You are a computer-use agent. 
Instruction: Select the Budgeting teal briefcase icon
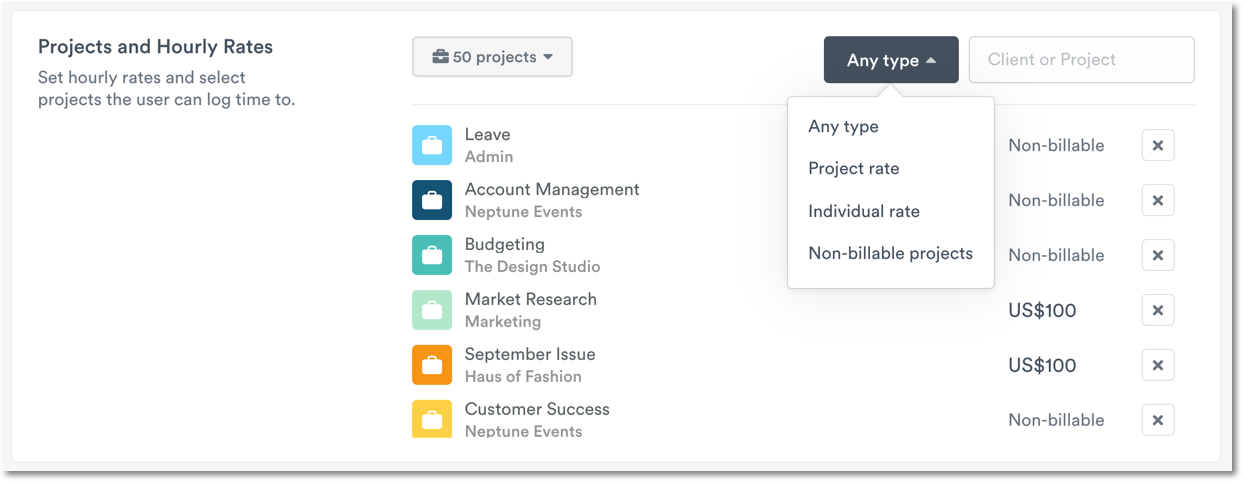432,255
